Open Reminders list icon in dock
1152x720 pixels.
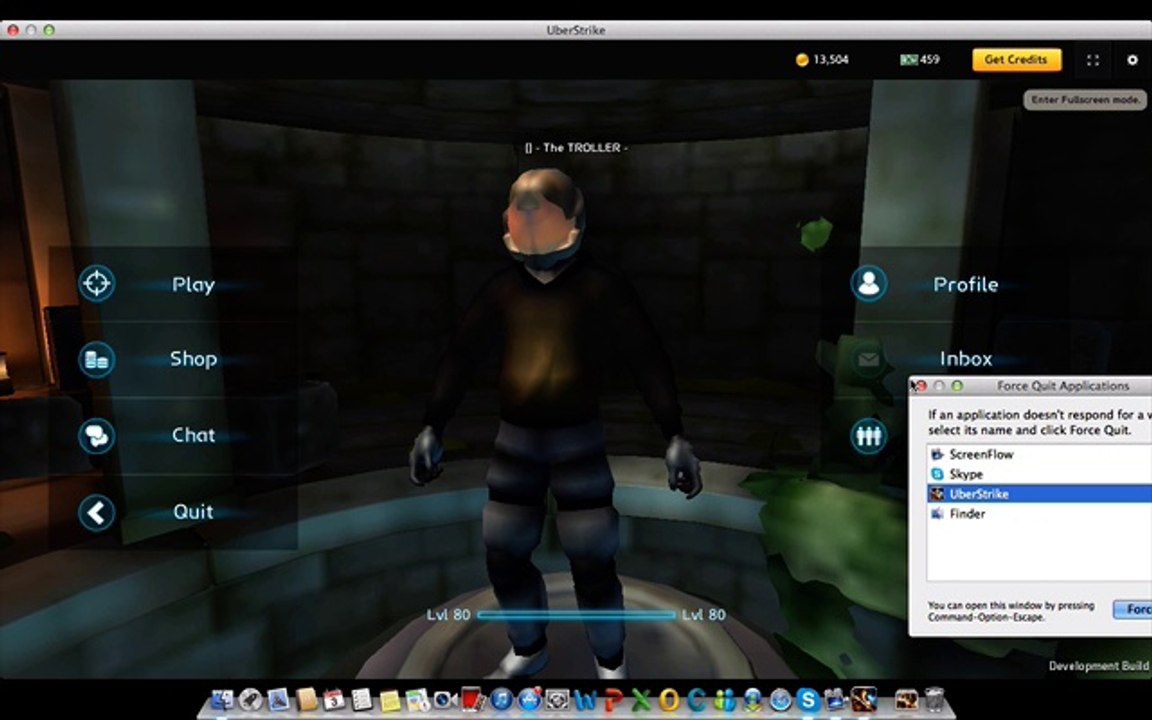[x=361, y=699]
